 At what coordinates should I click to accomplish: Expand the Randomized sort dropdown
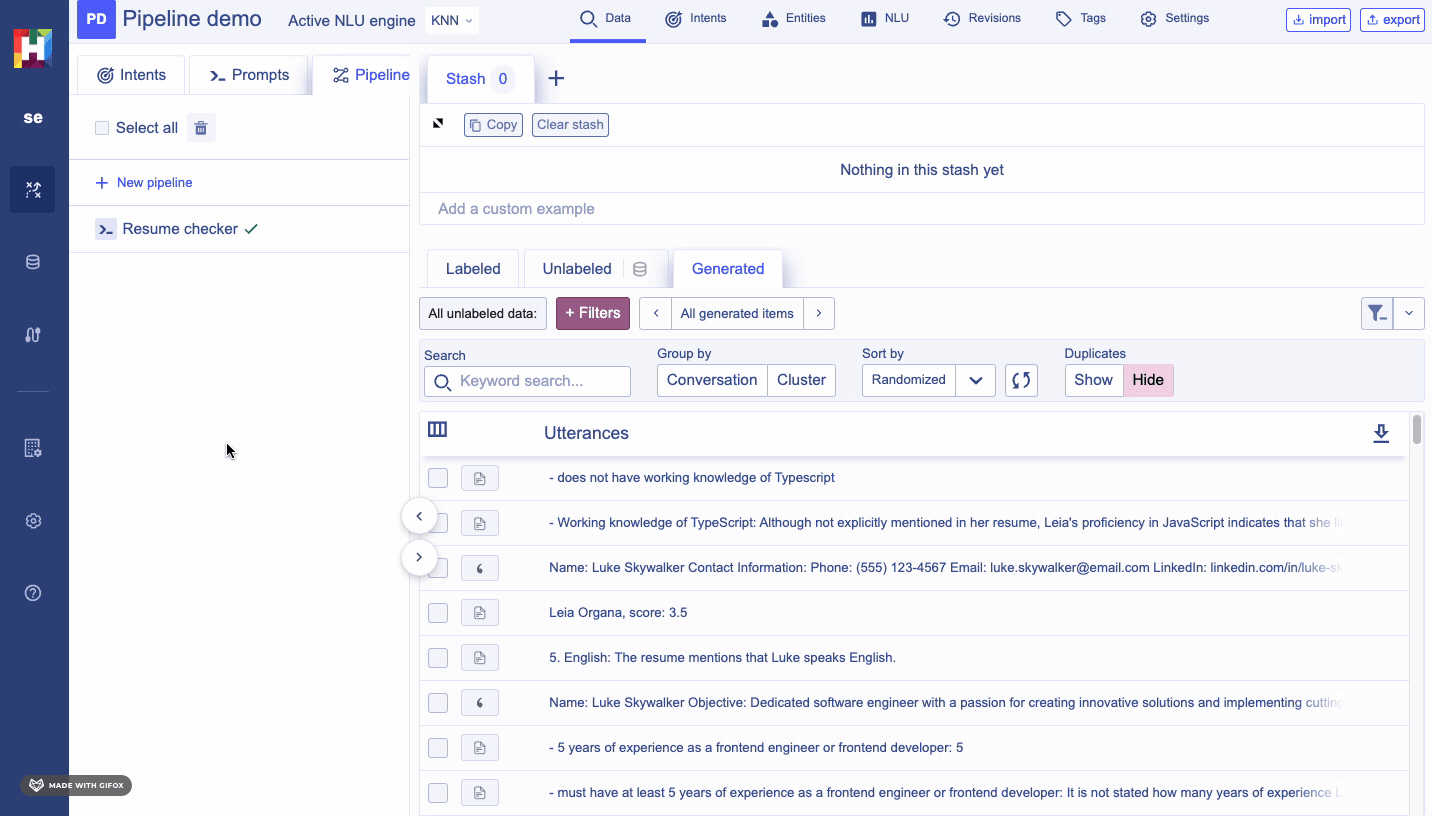[975, 380]
